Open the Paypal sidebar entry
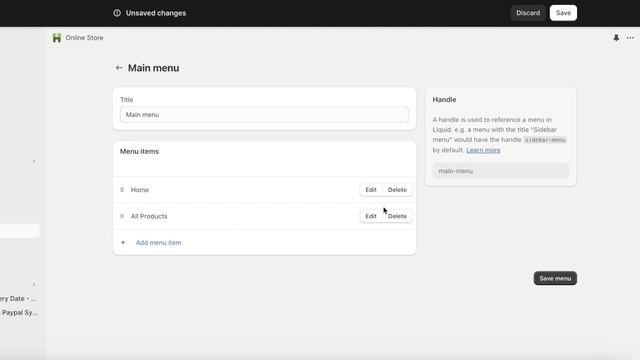The image size is (640, 360). click(19, 312)
